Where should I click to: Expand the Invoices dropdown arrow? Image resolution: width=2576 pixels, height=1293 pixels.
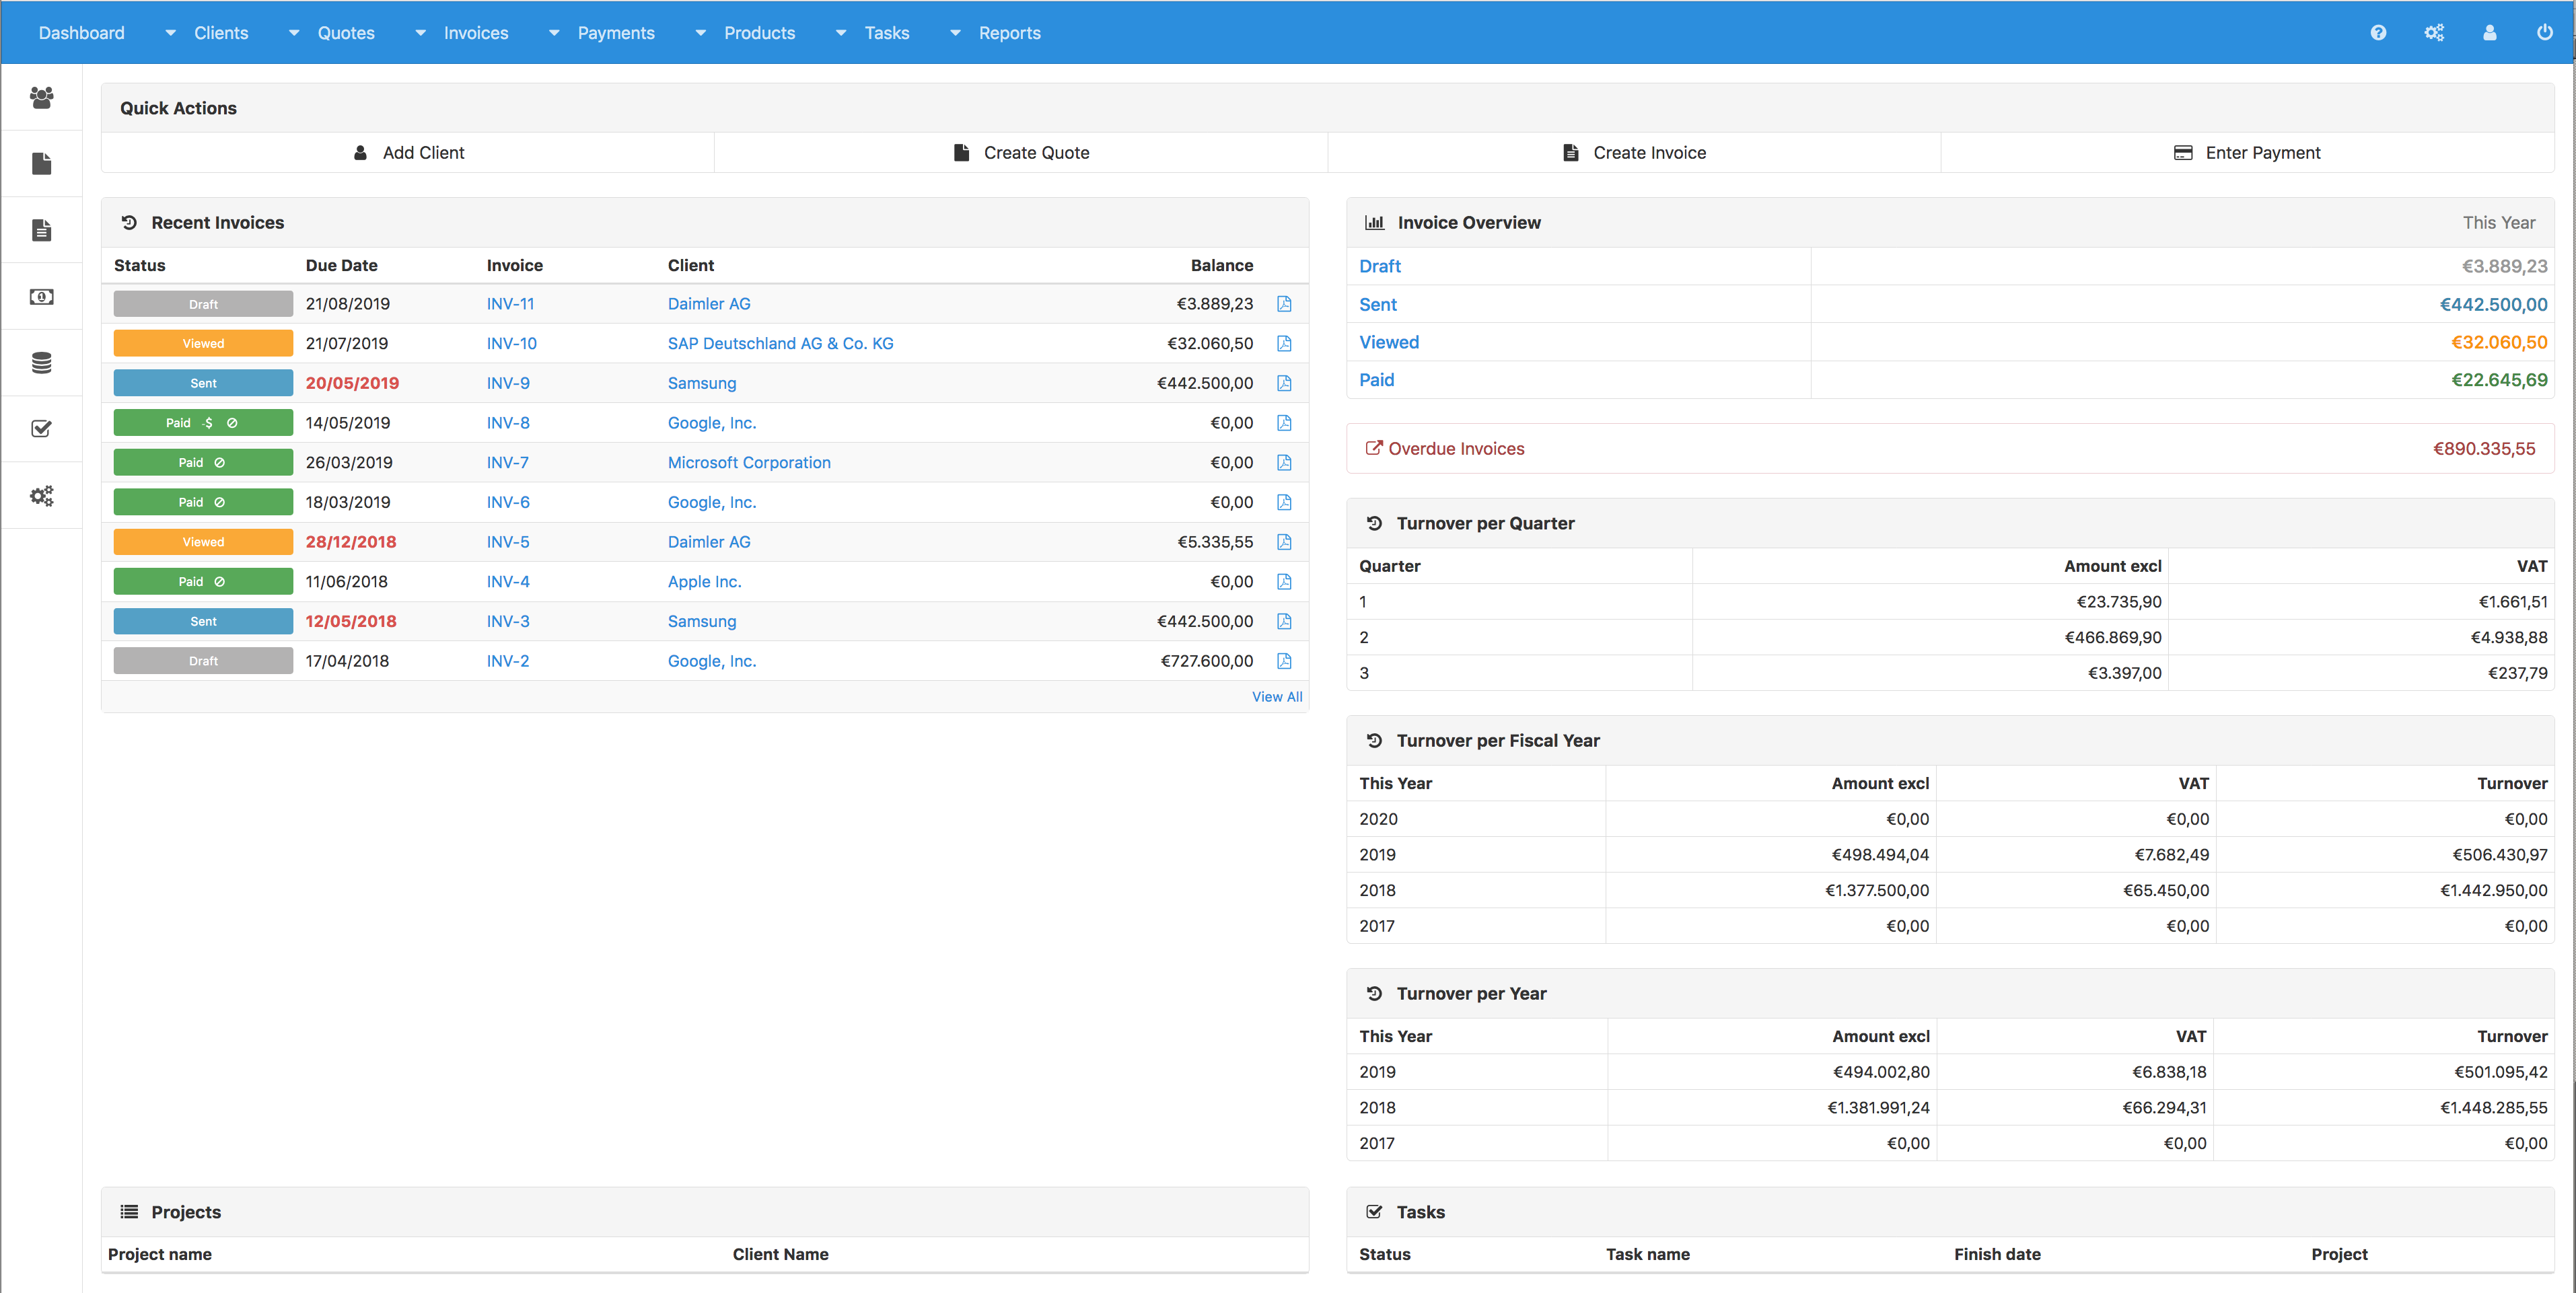click(421, 33)
